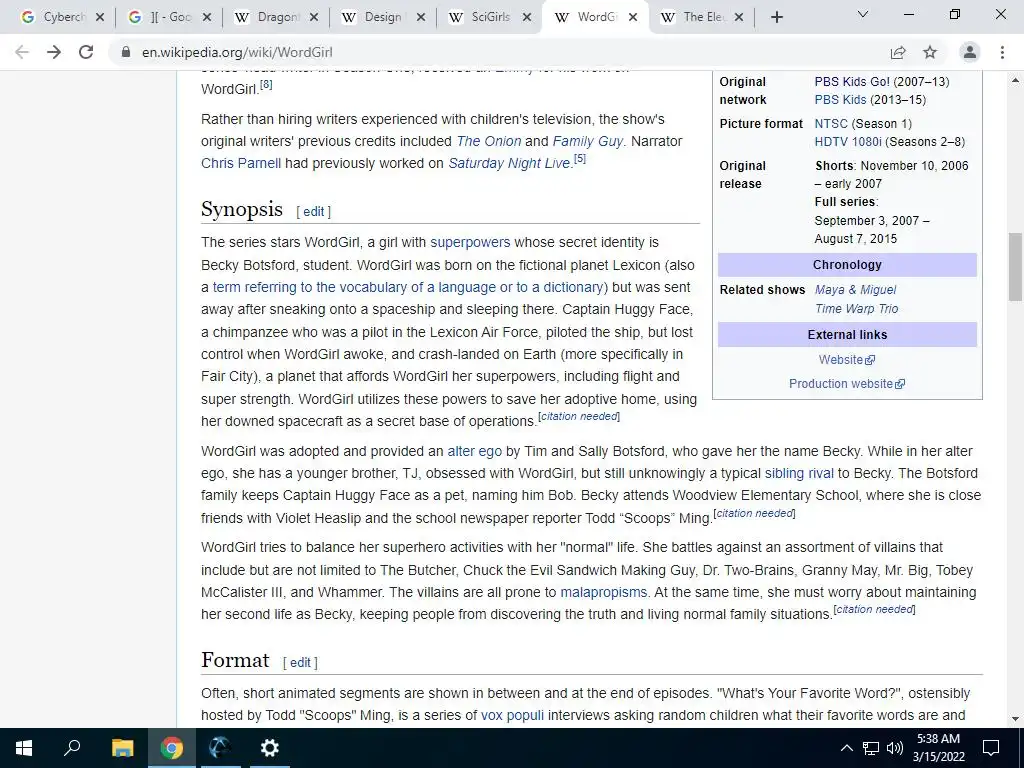Viewport: 1024px width, 768px height.
Task: Close the SciGirls tab
Action: click(527, 18)
